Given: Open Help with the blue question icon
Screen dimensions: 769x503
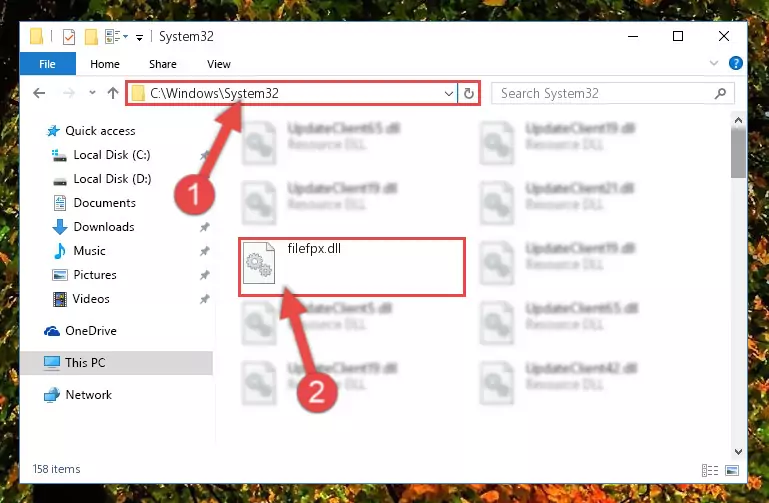Looking at the screenshot, I should click(x=736, y=63).
